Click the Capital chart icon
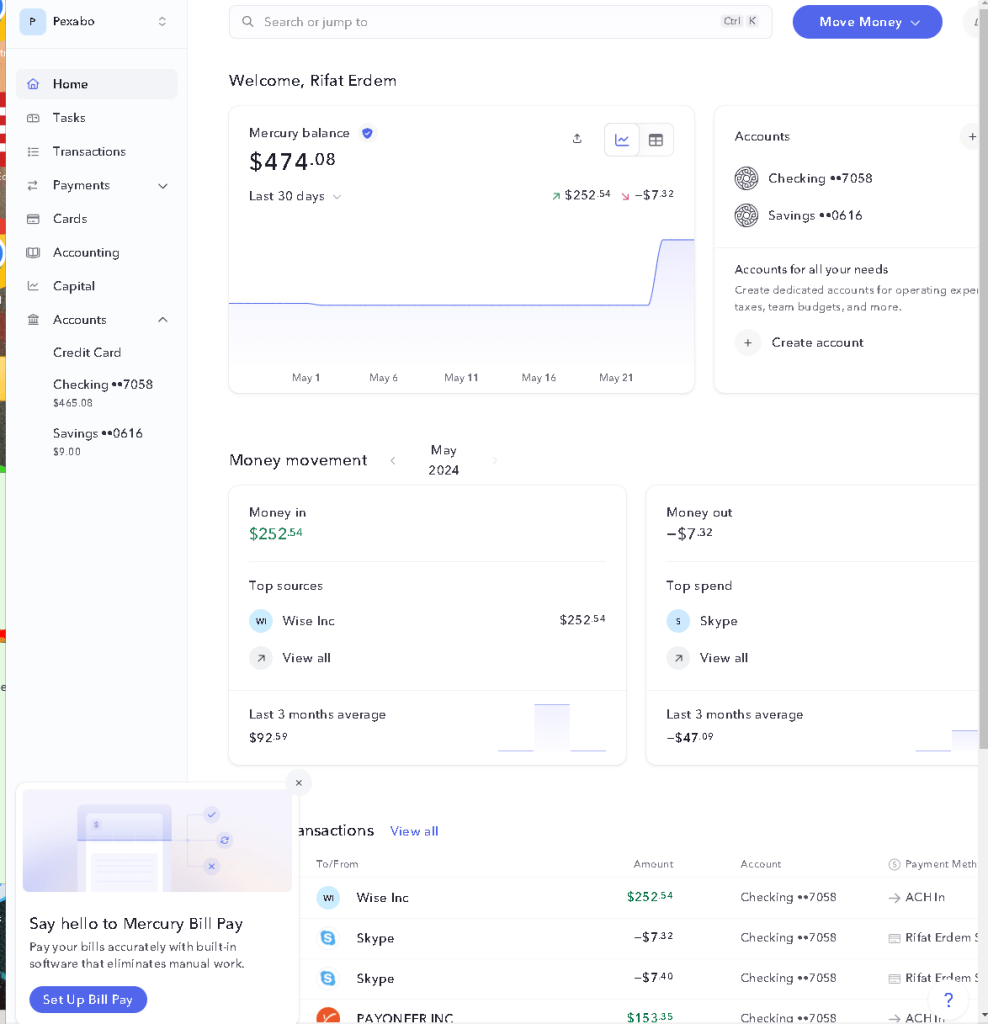The image size is (988, 1024). coord(33,286)
